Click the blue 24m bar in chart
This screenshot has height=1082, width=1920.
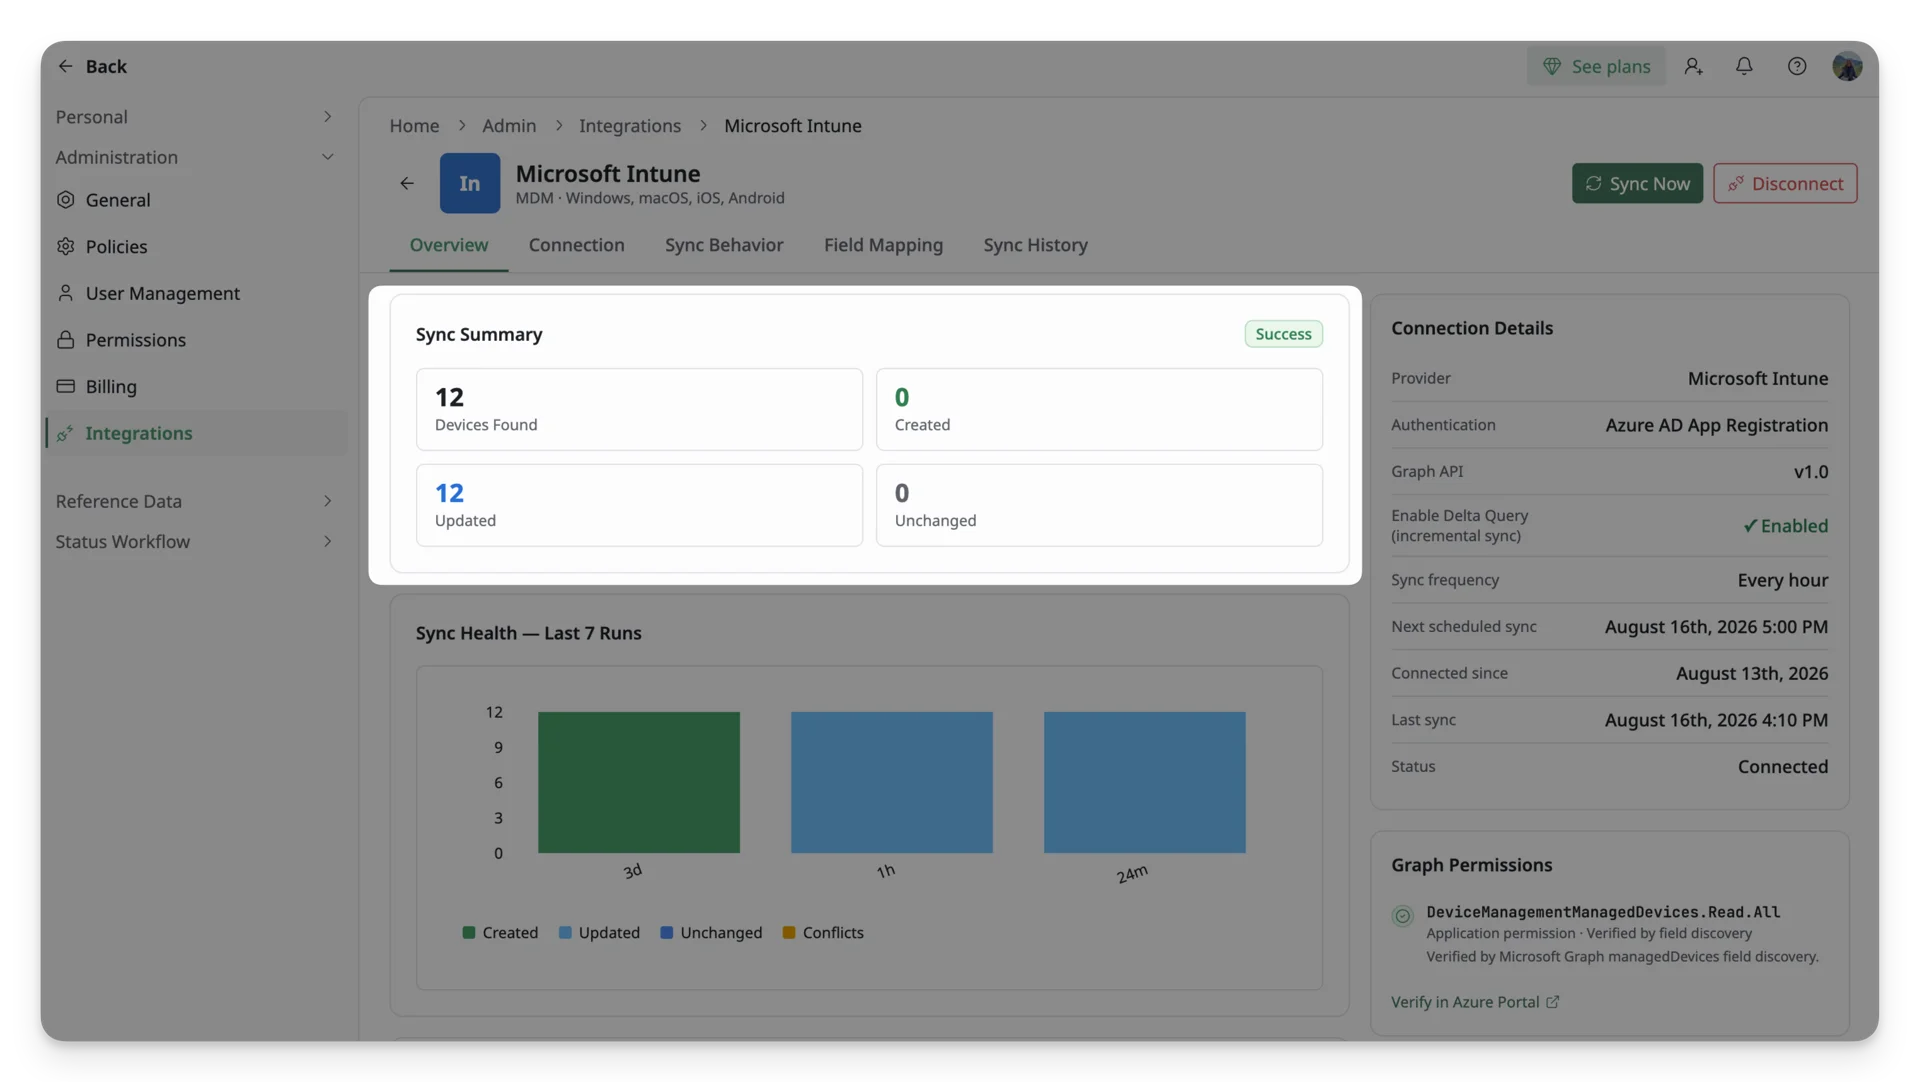point(1145,782)
